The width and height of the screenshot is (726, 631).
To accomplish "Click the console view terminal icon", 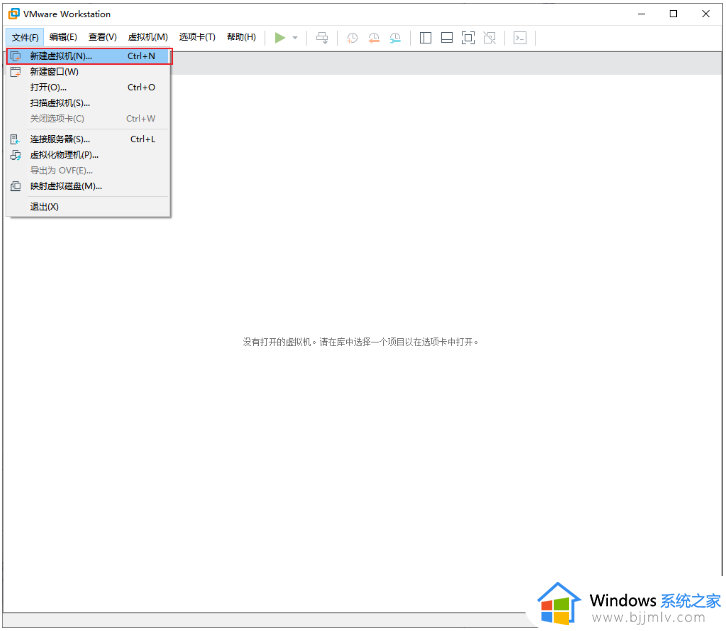I will pos(520,37).
